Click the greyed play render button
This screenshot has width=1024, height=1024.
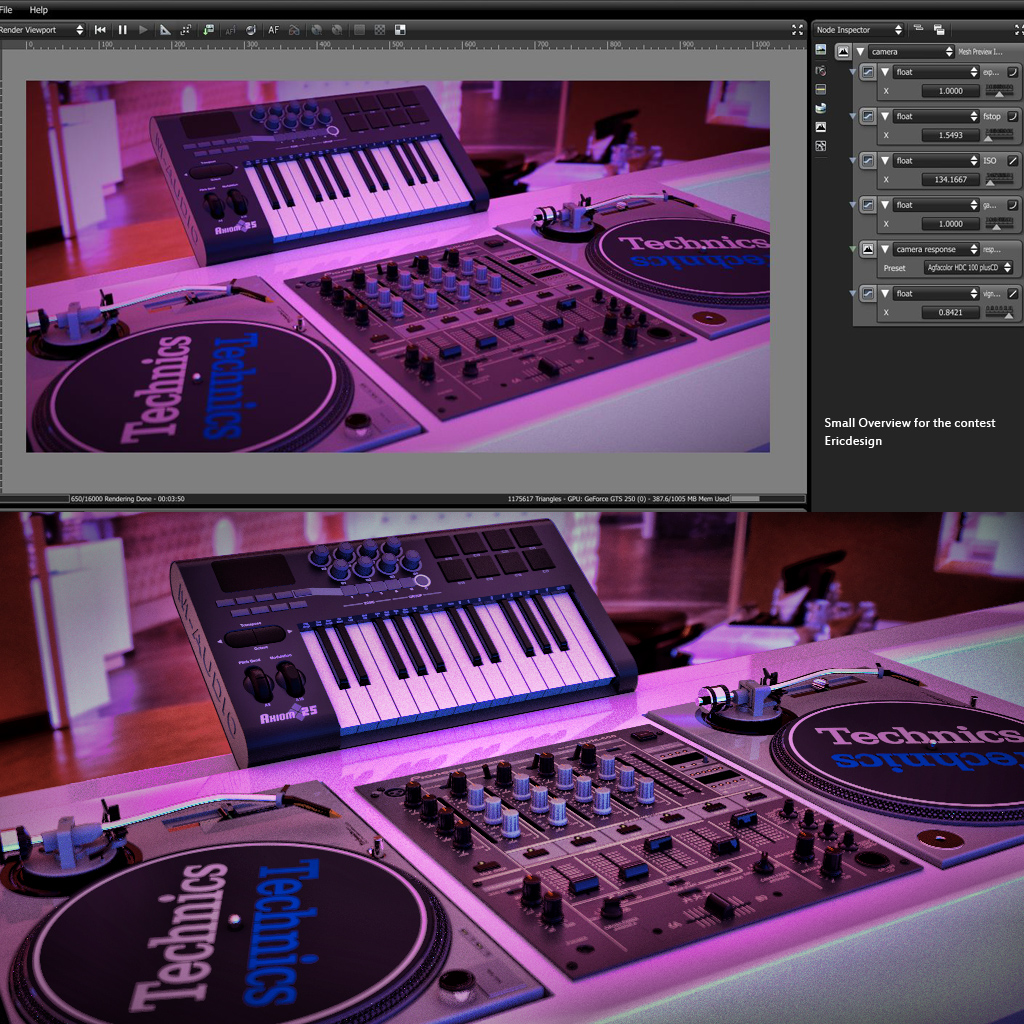[x=143, y=29]
